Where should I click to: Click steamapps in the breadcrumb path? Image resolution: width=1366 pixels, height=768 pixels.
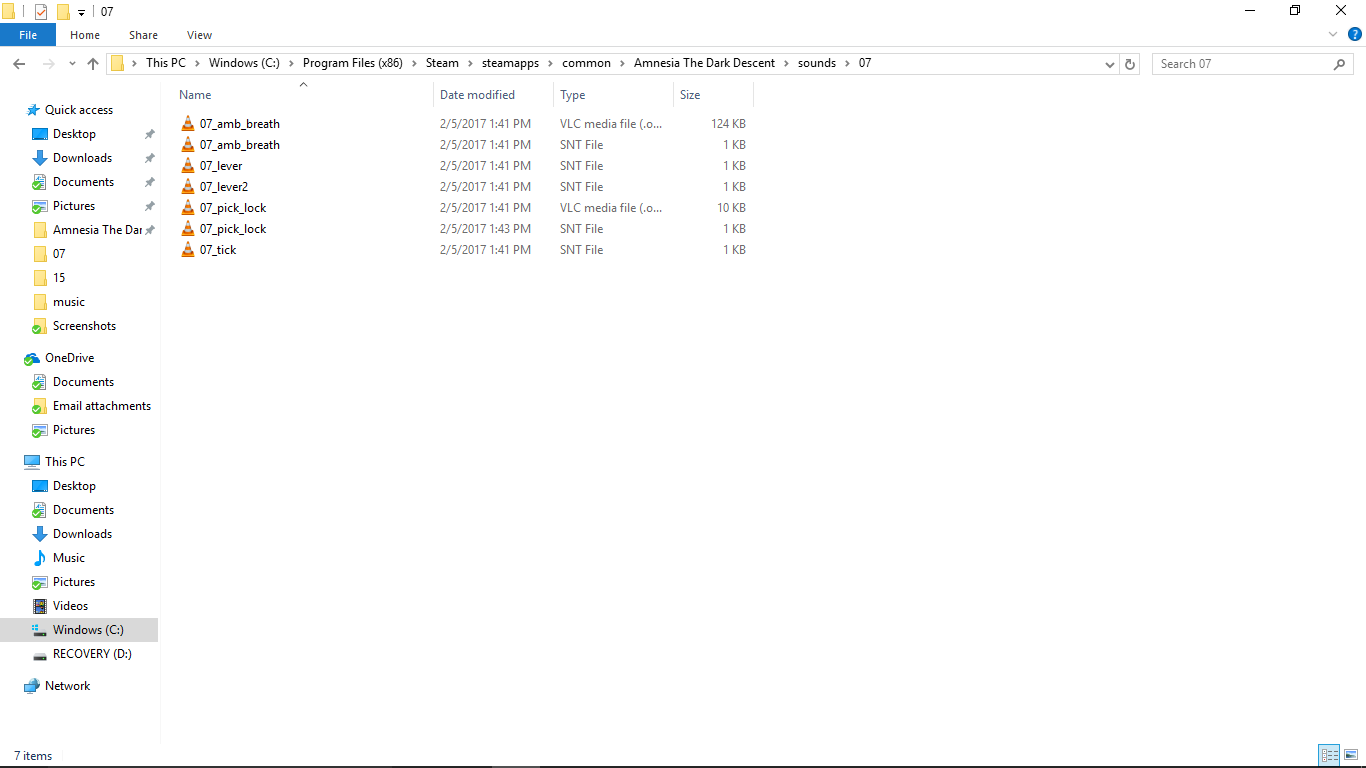click(510, 63)
